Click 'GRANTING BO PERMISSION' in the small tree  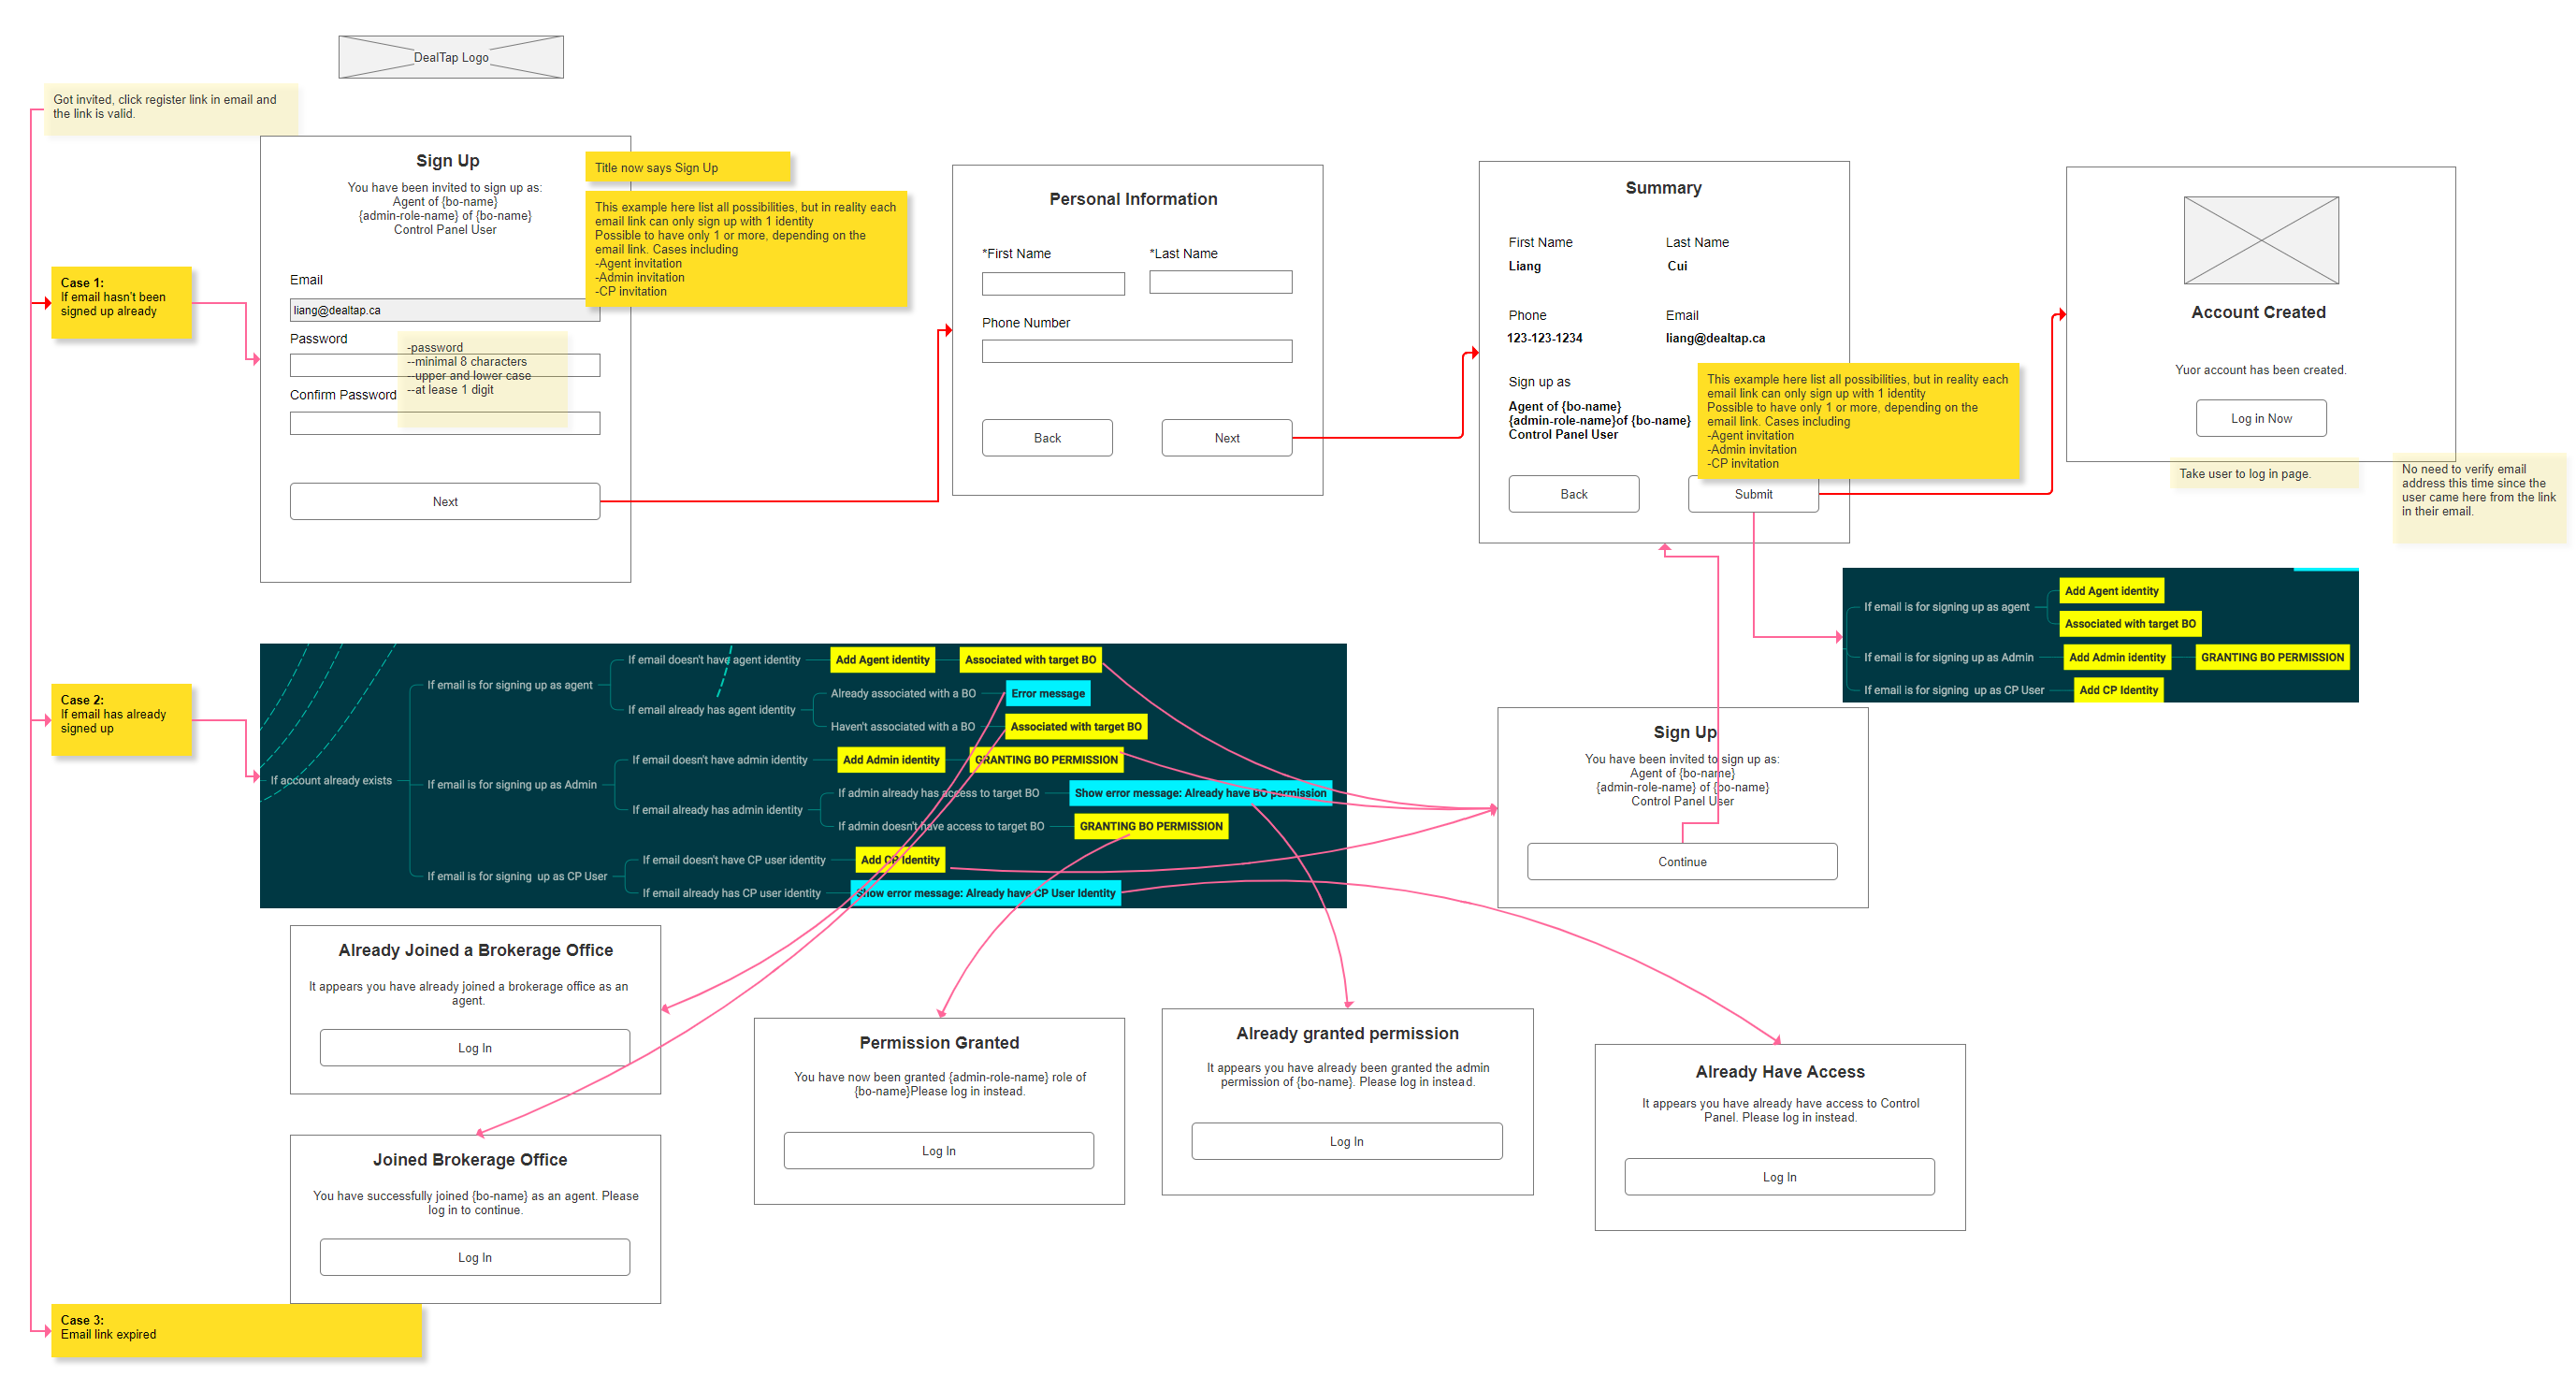click(x=2272, y=657)
